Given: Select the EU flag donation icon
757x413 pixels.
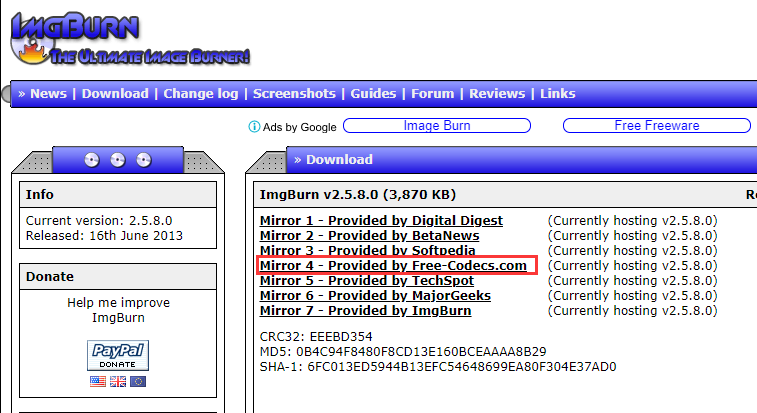Looking at the screenshot, I should [138, 382].
